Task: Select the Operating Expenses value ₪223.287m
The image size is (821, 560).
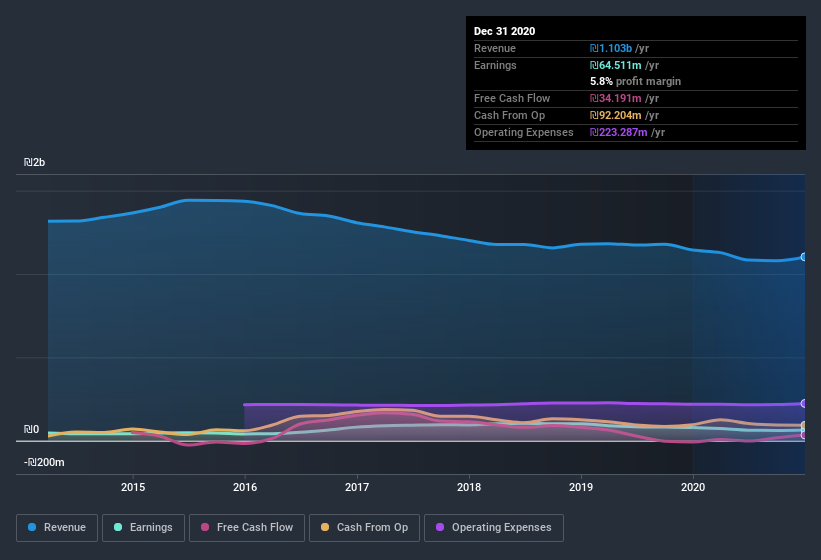Action: (x=619, y=132)
